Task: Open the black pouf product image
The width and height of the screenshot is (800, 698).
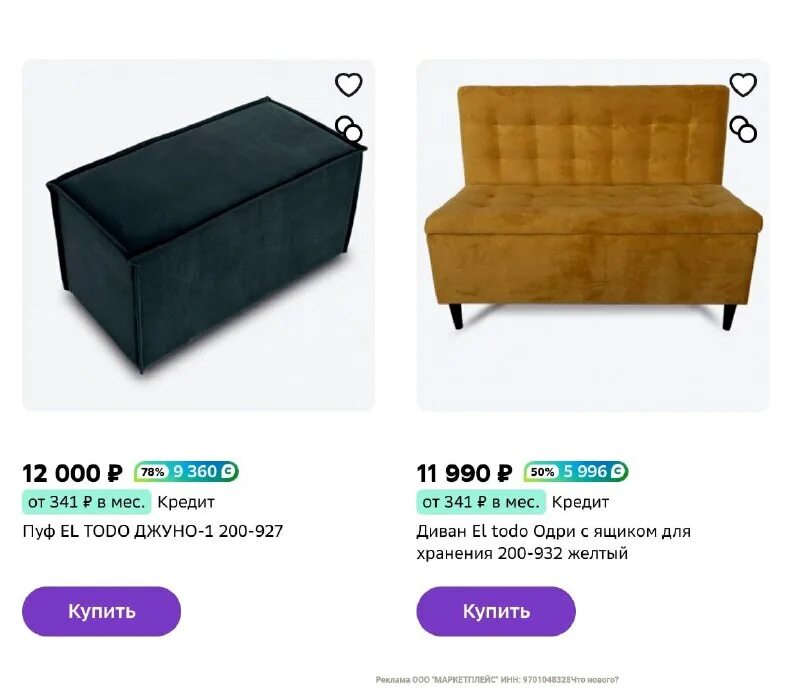Action: click(198, 235)
